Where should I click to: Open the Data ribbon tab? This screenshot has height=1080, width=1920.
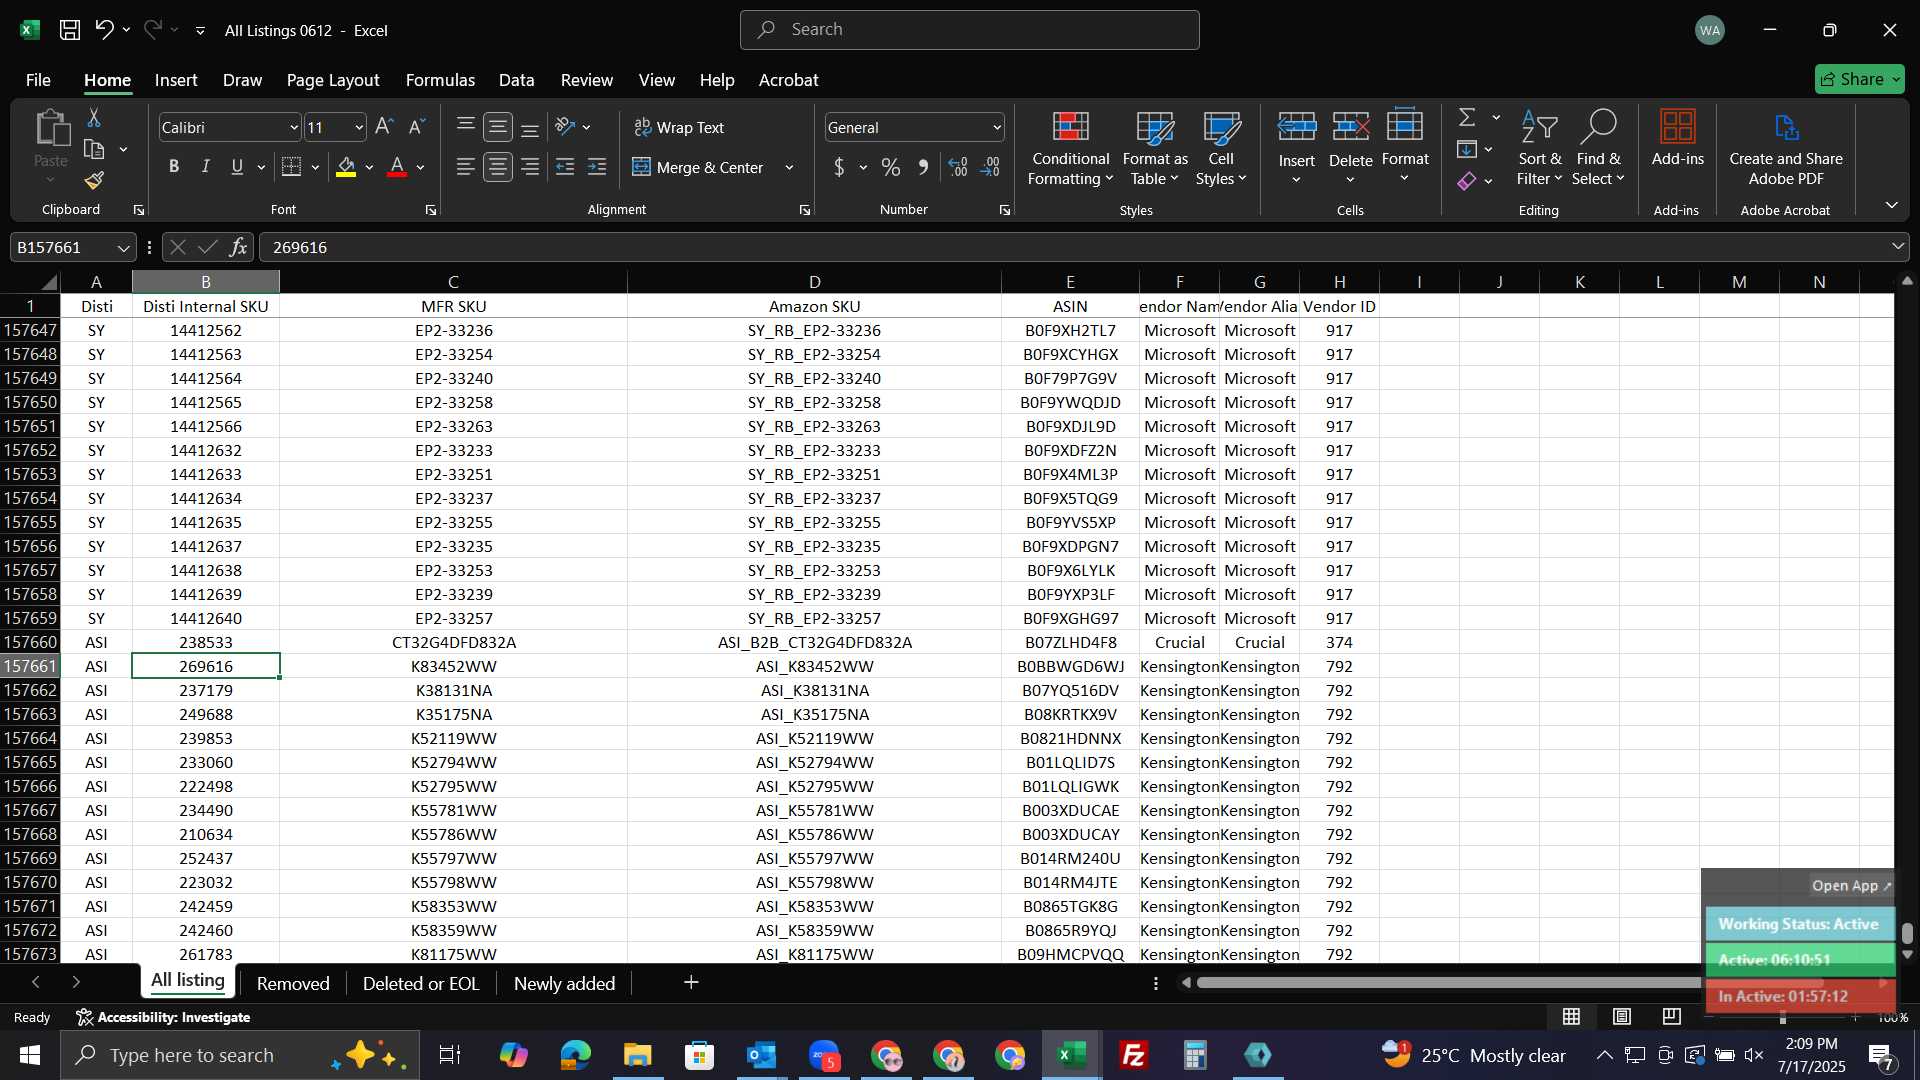516,80
